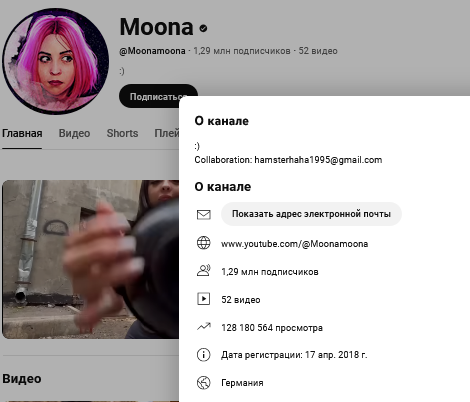Image resolution: width=470 pixels, height=402 pixels.
Task: Open the partially hidden Плейлисты tab
Action: click(167, 133)
